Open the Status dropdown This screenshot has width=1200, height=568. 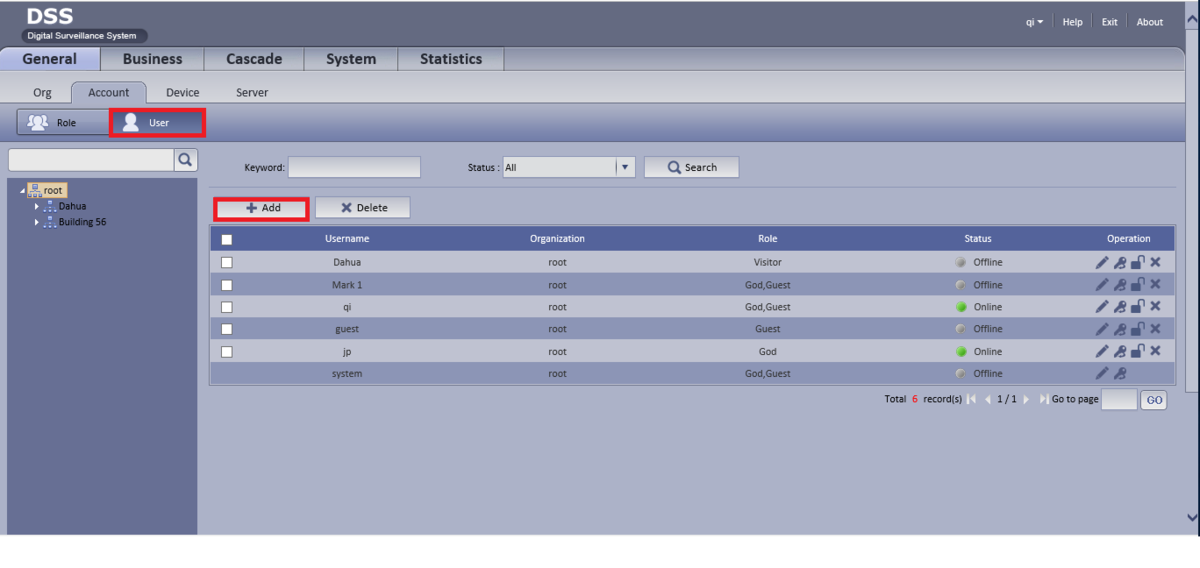tap(626, 167)
